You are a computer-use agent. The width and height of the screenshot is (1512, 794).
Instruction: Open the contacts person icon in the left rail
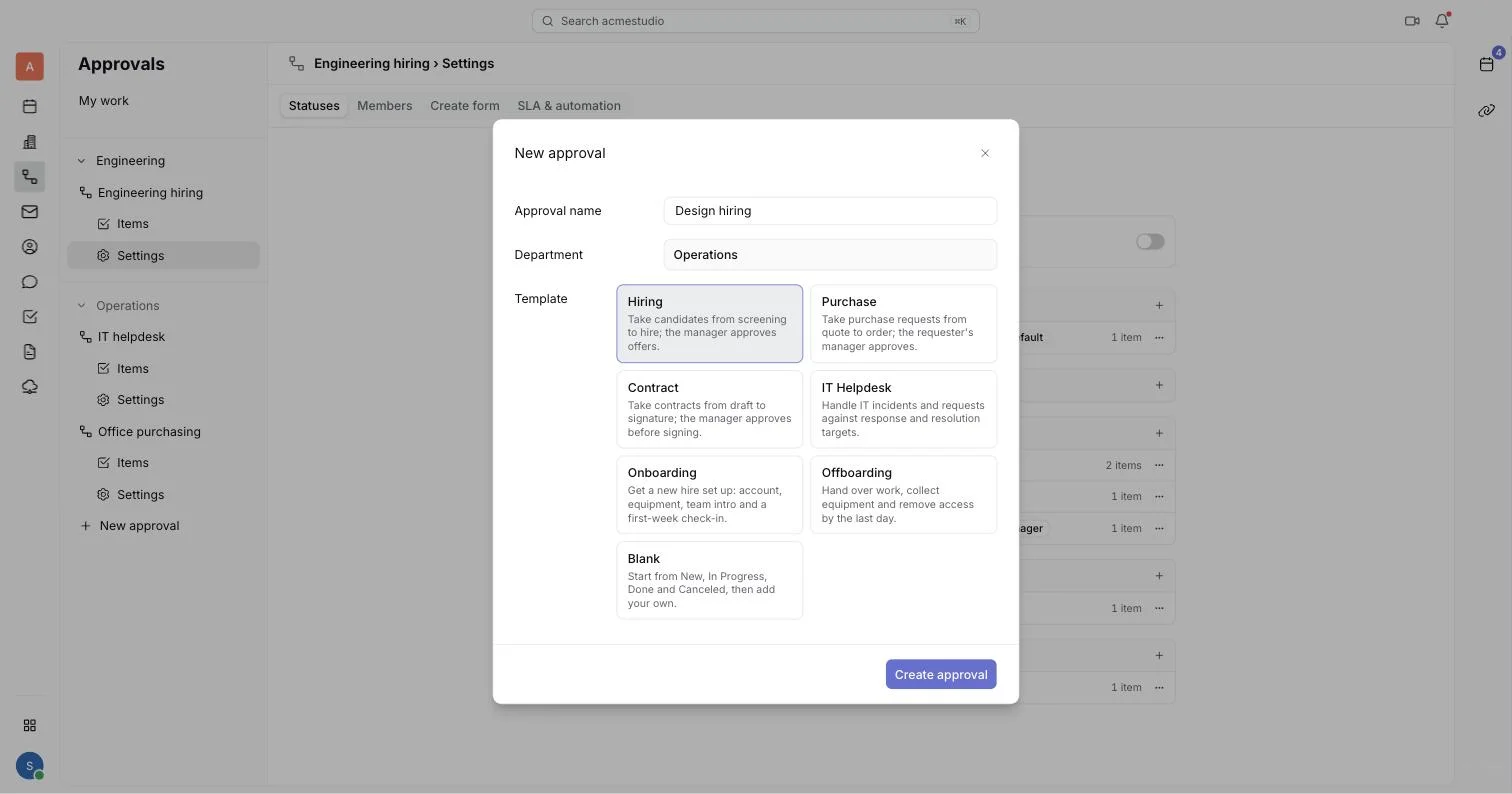pos(30,247)
